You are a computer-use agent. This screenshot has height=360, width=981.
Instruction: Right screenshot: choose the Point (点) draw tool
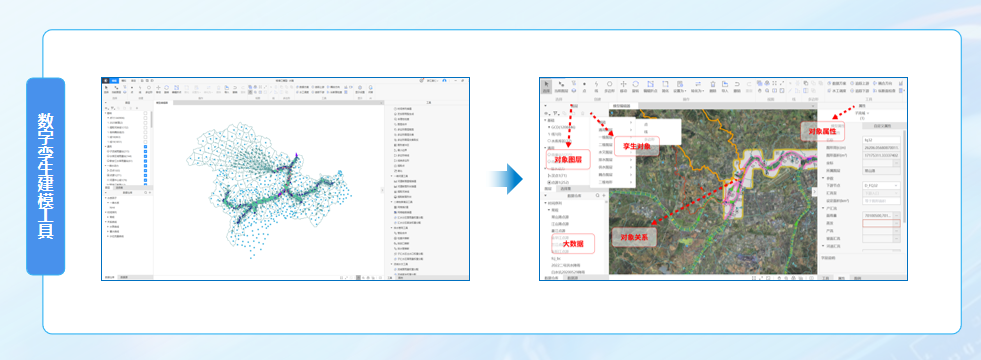[x=584, y=86]
